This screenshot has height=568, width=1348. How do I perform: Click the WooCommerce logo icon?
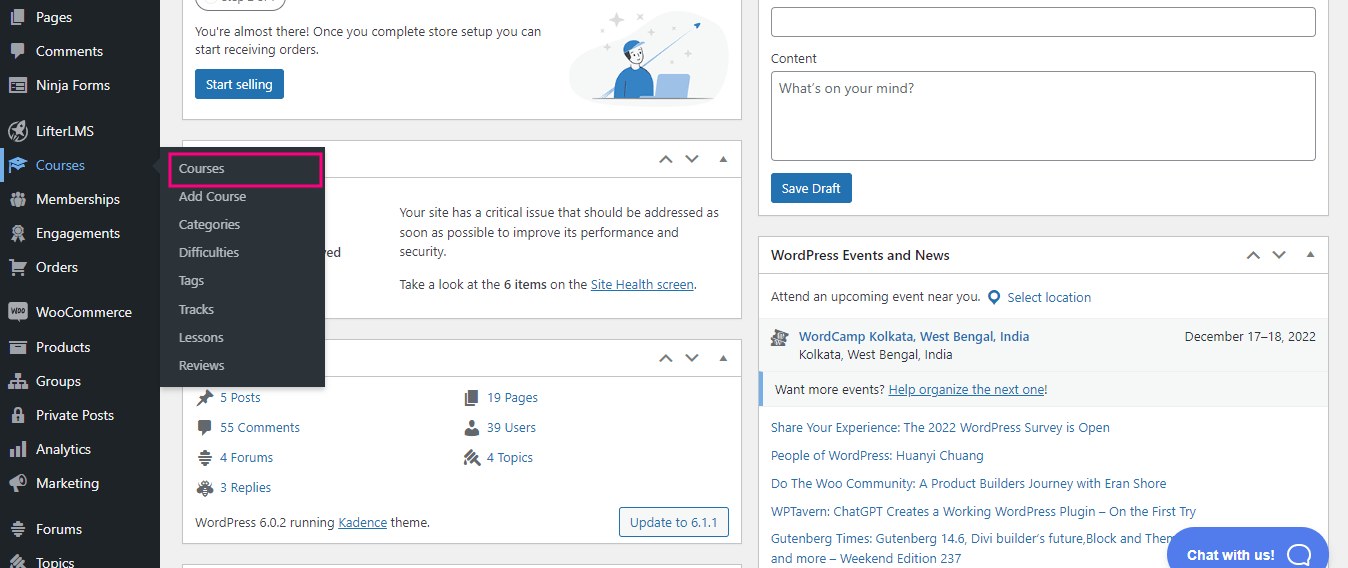pos(17,312)
